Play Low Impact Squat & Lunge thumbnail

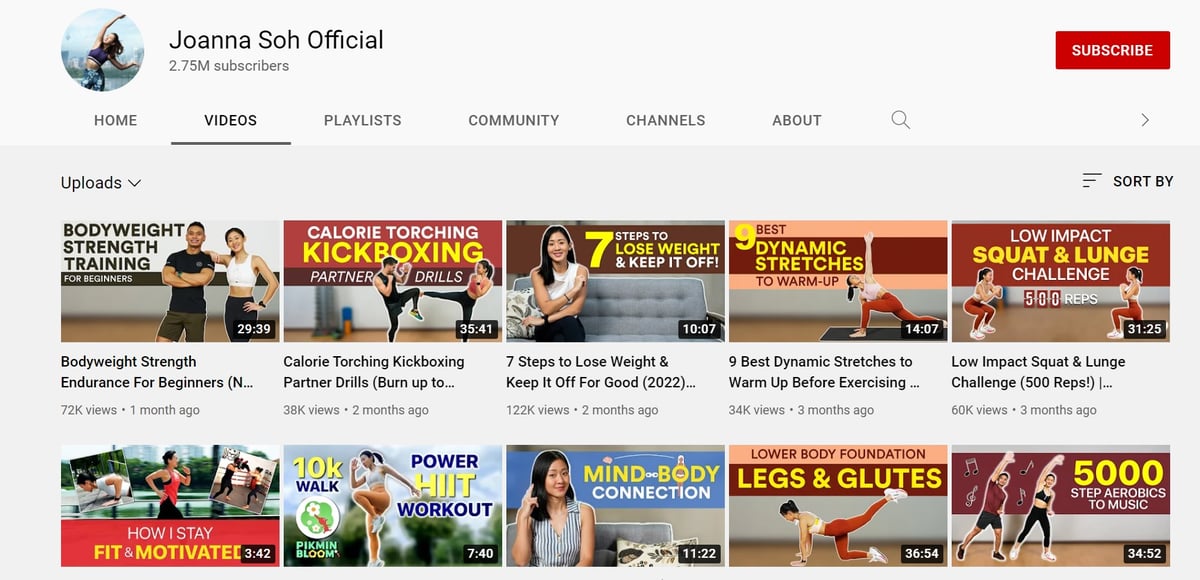pos(1060,281)
